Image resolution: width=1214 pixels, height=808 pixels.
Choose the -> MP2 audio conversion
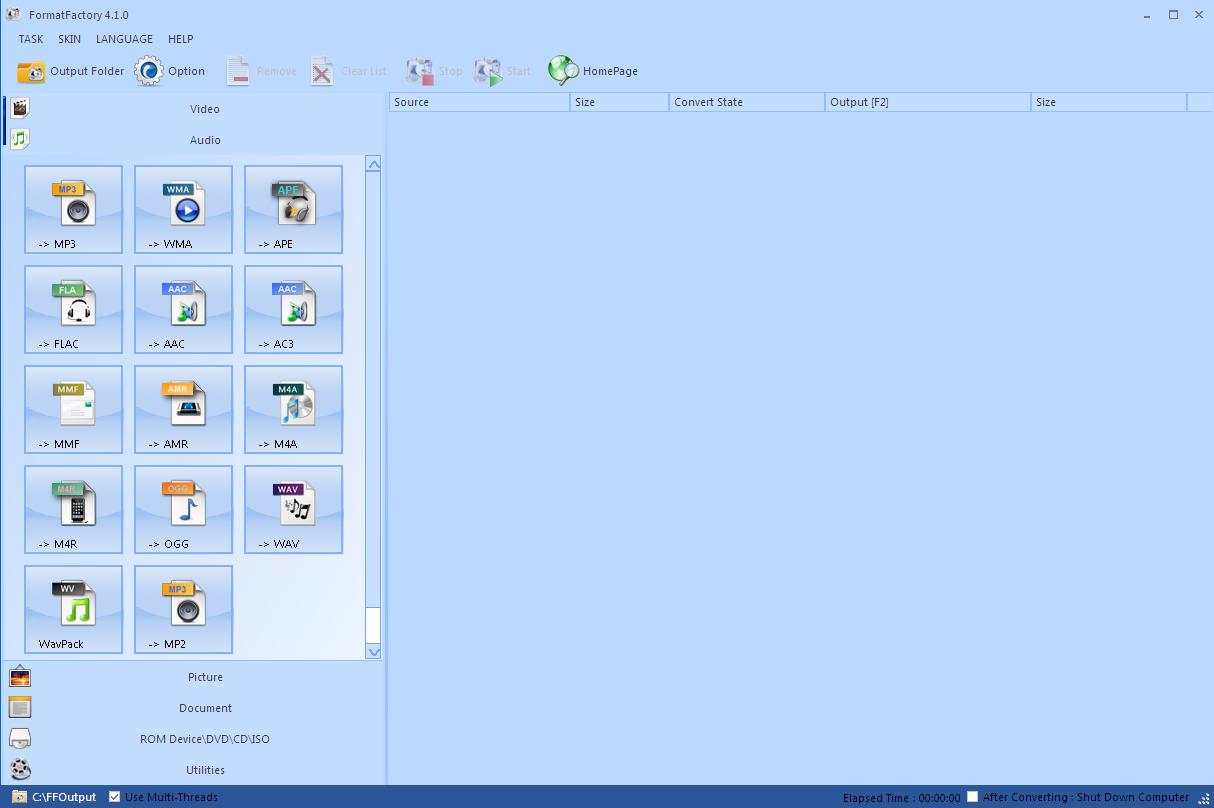point(184,610)
